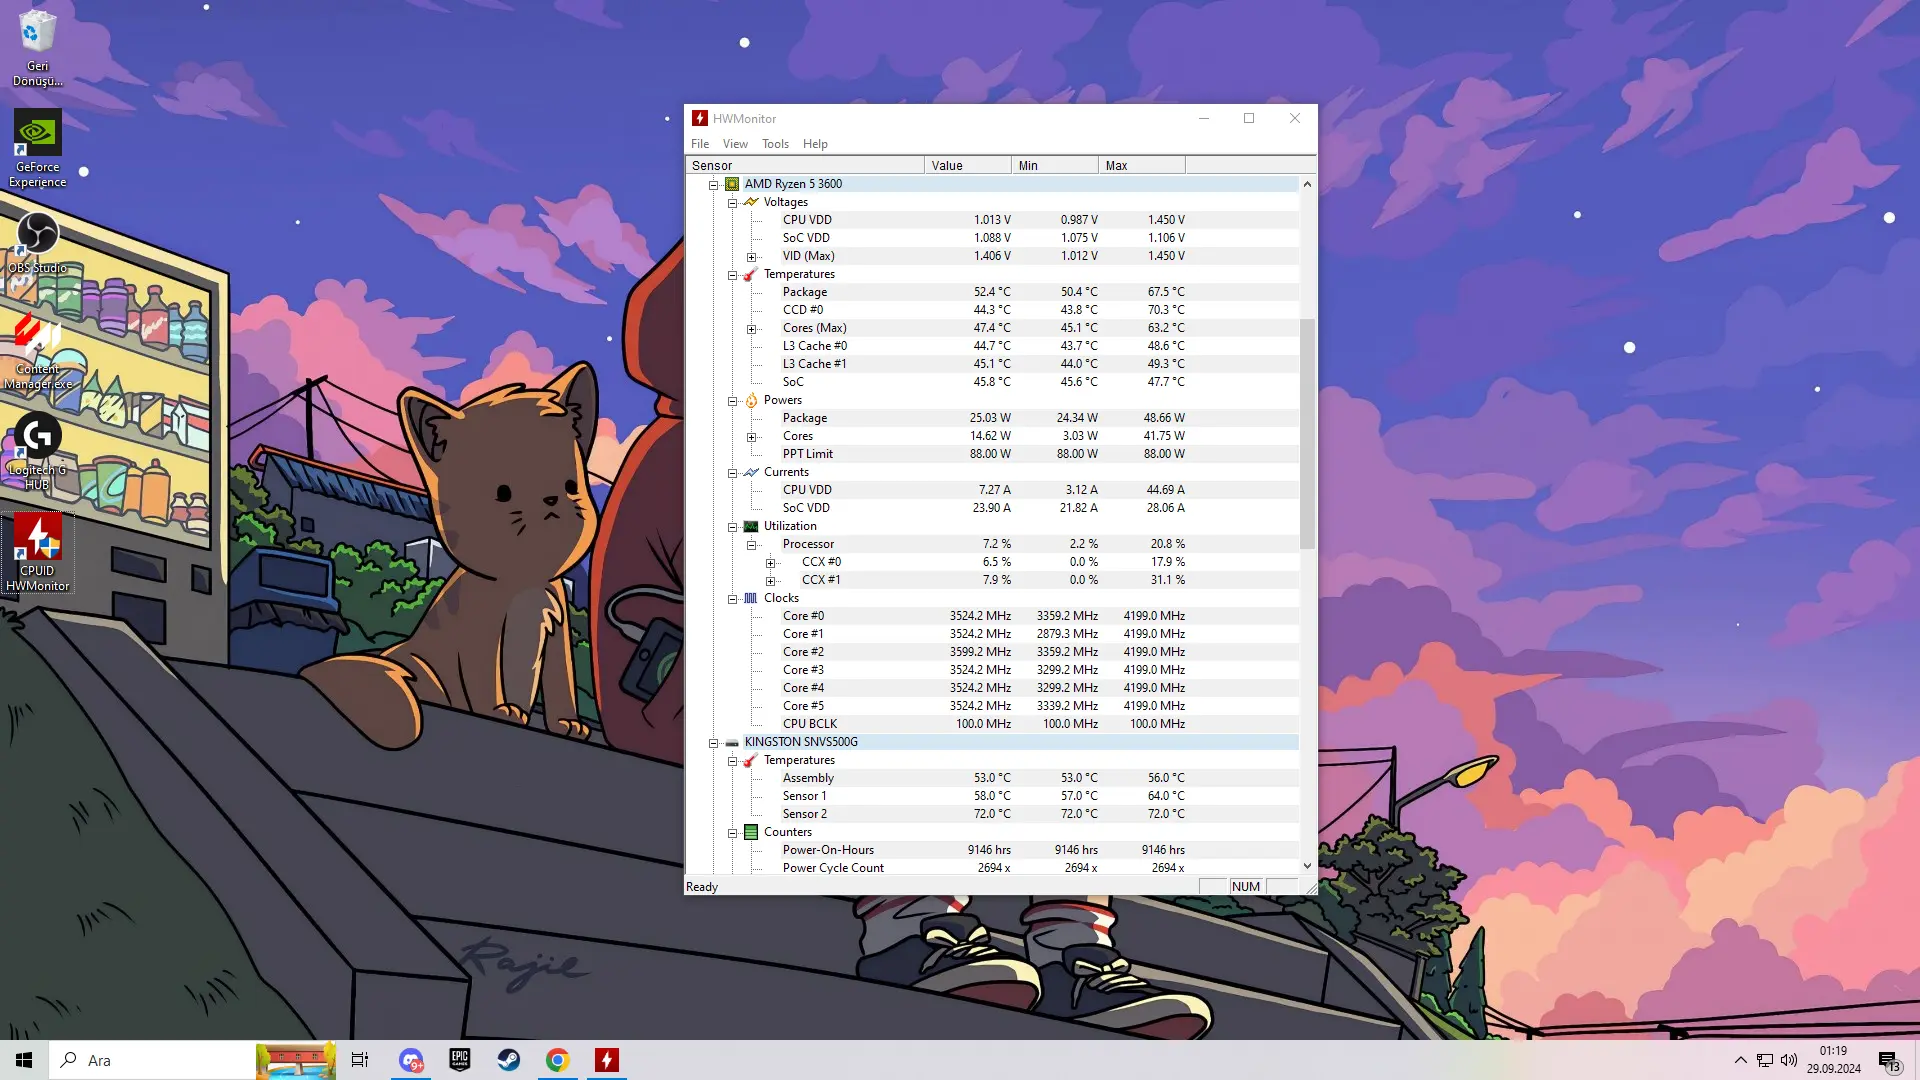Screen dimensions: 1920x1080
Task: Open the View menu
Action: [x=735, y=144]
